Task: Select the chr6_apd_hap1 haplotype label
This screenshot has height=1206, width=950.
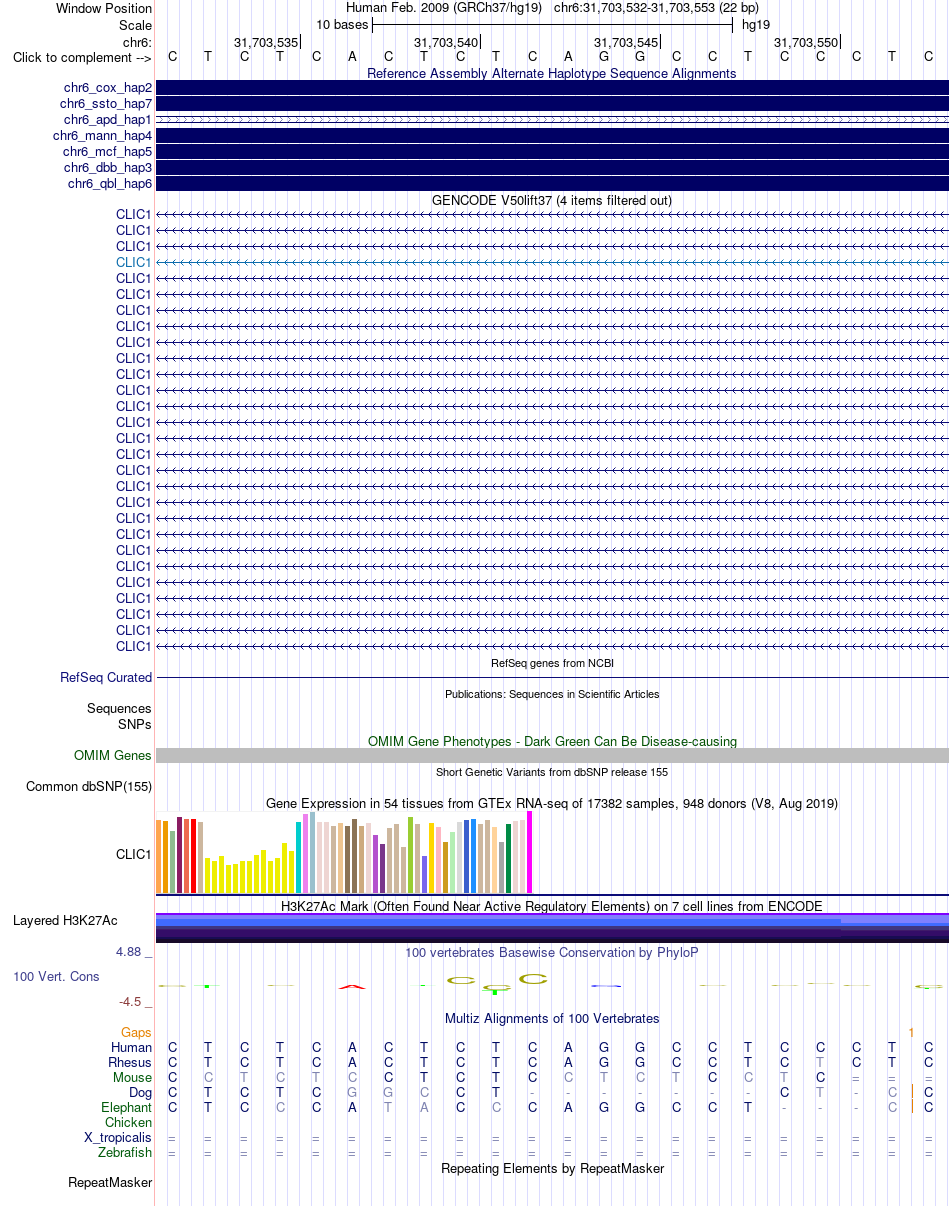Action: (106, 120)
